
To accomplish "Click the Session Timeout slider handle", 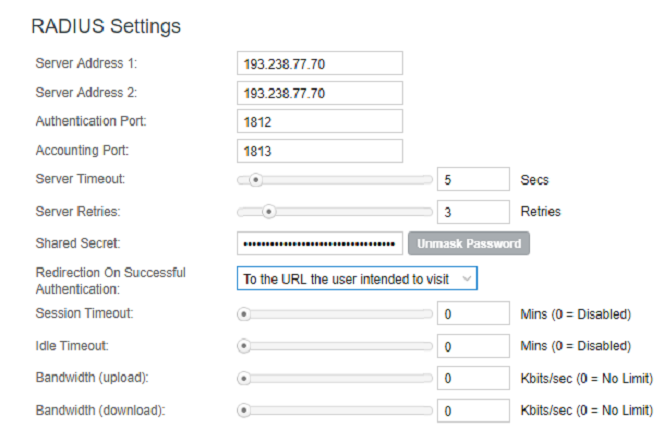I will point(243,314).
